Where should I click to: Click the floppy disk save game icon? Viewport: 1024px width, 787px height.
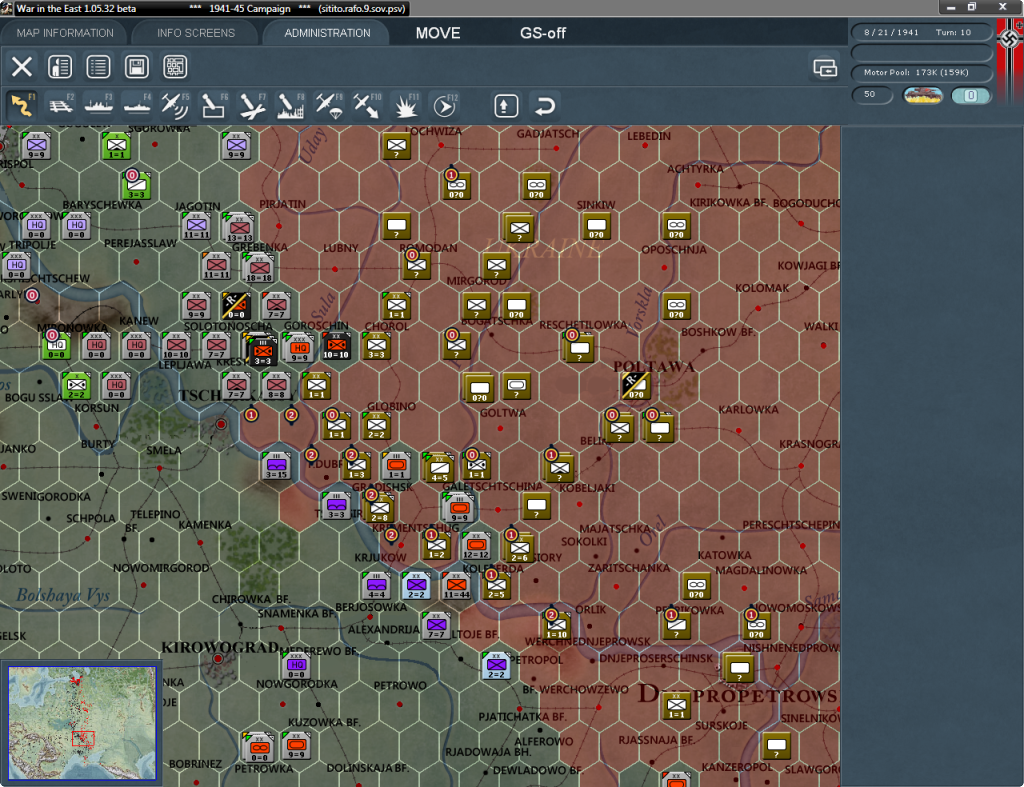point(136,67)
